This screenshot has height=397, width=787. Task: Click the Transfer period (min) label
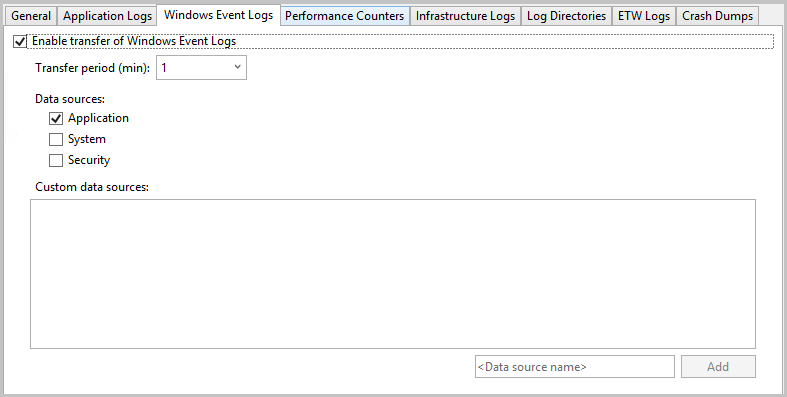[x=92, y=68]
